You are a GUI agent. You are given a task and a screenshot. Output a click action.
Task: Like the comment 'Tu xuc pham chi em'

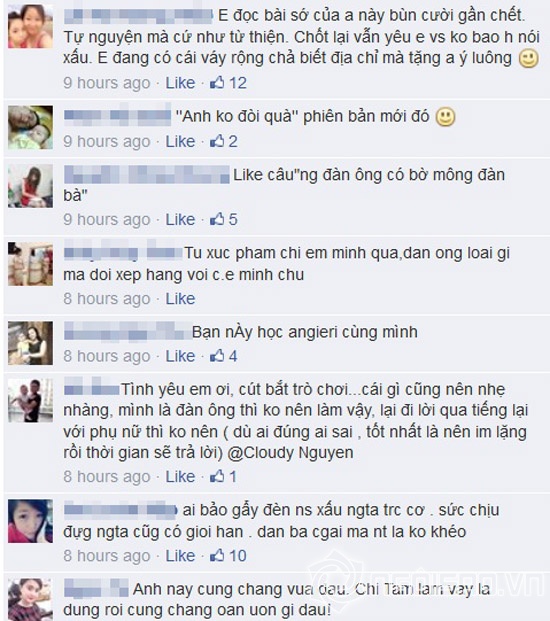pos(180,299)
